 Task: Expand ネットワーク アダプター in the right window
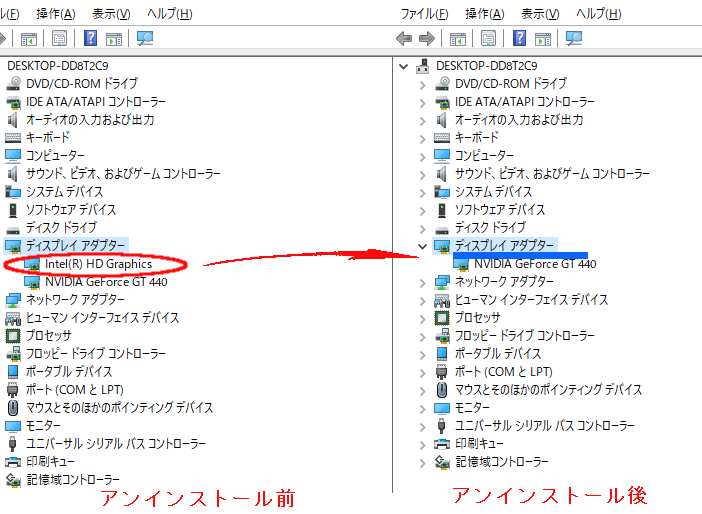pos(422,282)
